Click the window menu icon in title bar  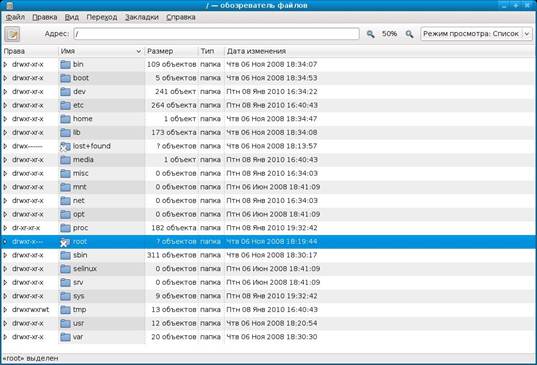pyautogui.click(x=10, y=5)
